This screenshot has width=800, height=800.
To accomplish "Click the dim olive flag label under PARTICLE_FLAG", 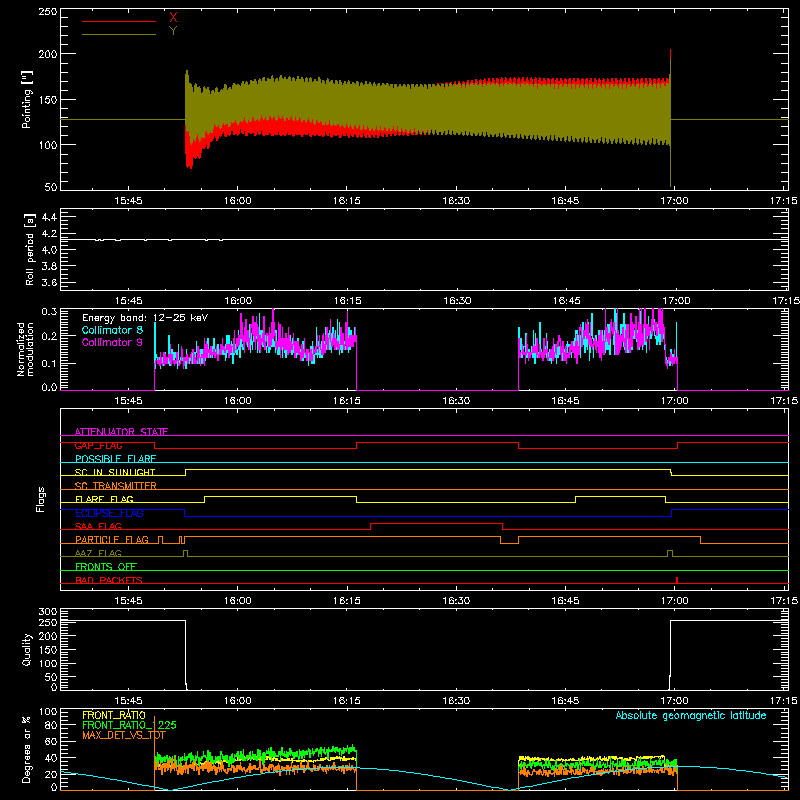I will (x=98, y=553).
